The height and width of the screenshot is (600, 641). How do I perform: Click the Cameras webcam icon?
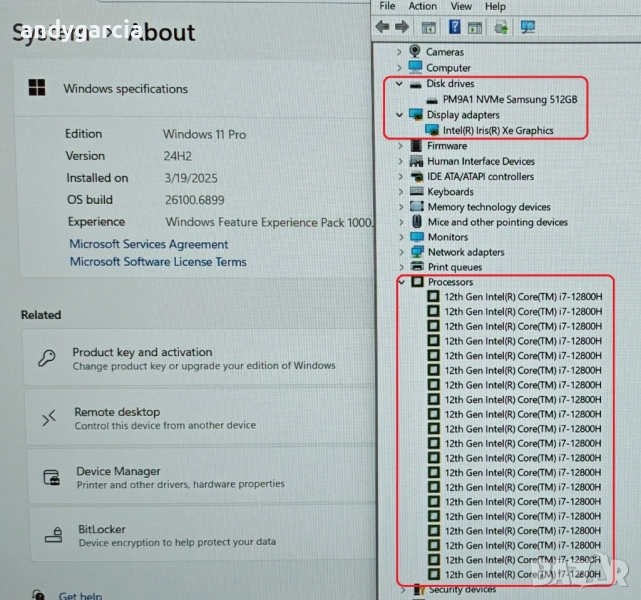coord(415,52)
